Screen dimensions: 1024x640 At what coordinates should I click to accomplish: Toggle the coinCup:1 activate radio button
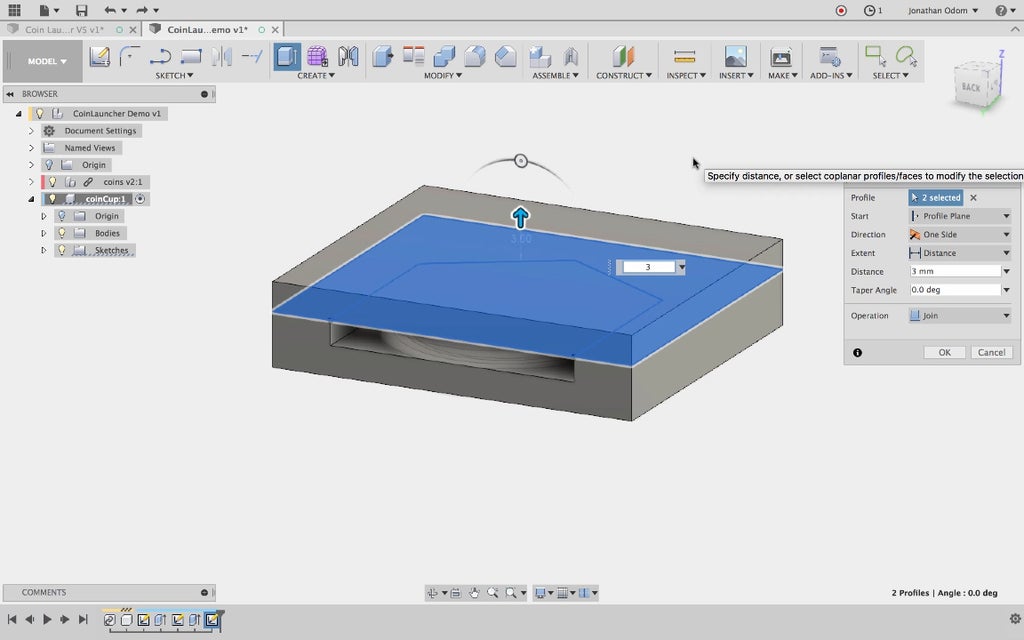click(140, 199)
